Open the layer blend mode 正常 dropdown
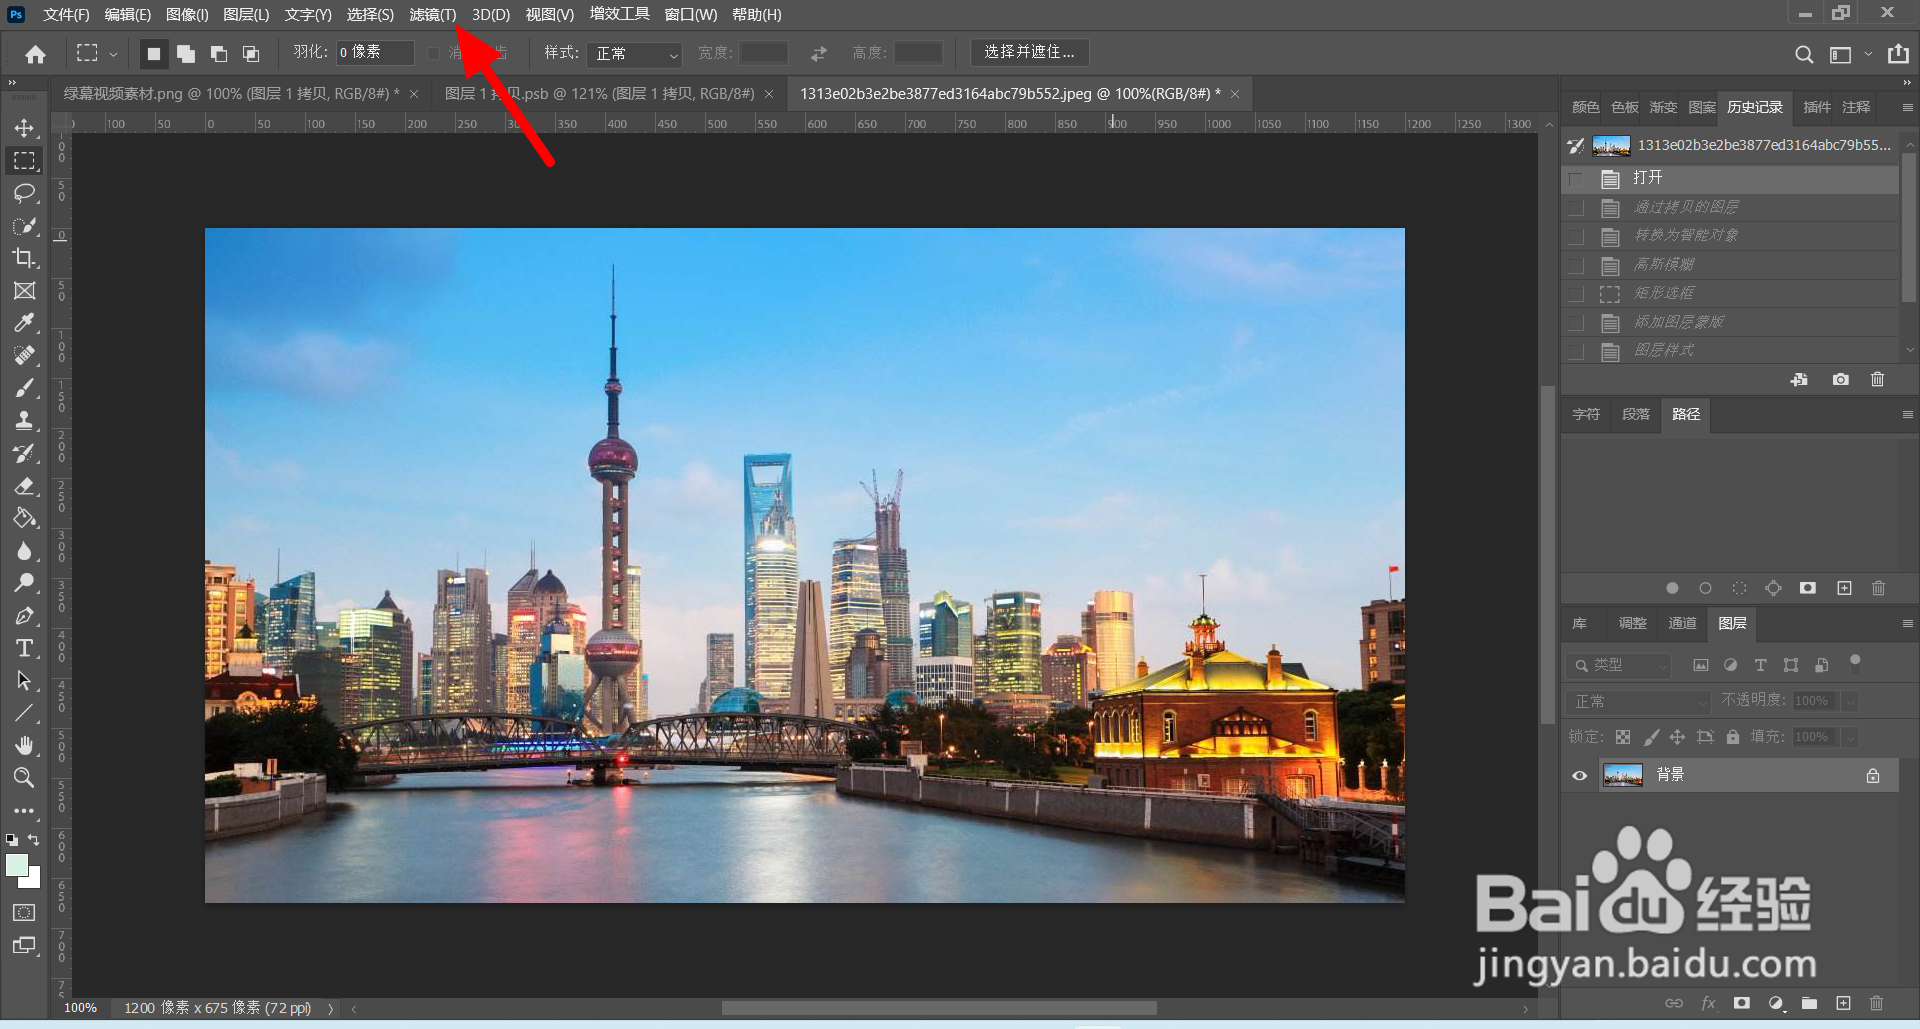This screenshot has height=1029, width=1920. tap(1640, 701)
